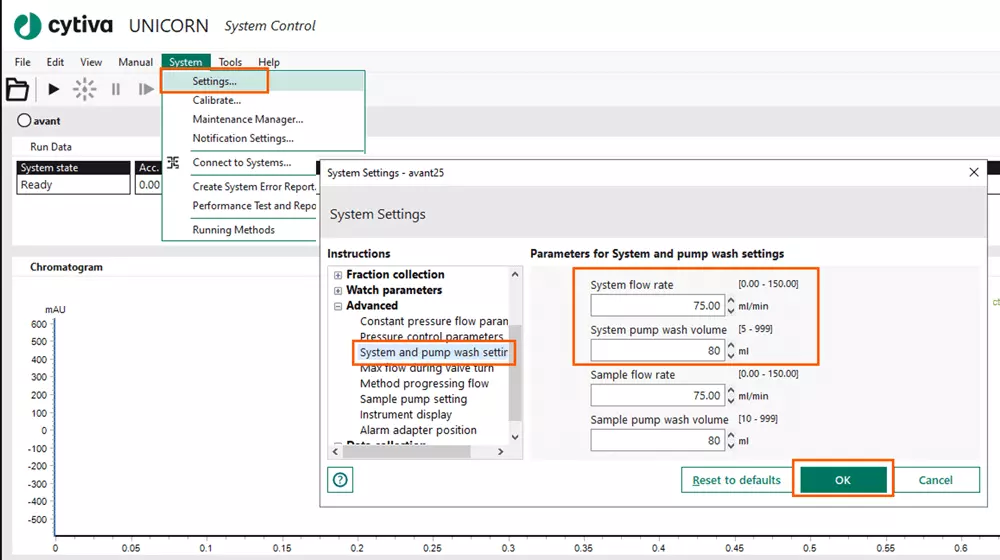Choose Calibrate... from System menu
Image resolution: width=1000 pixels, height=560 pixels.
[217, 100]
